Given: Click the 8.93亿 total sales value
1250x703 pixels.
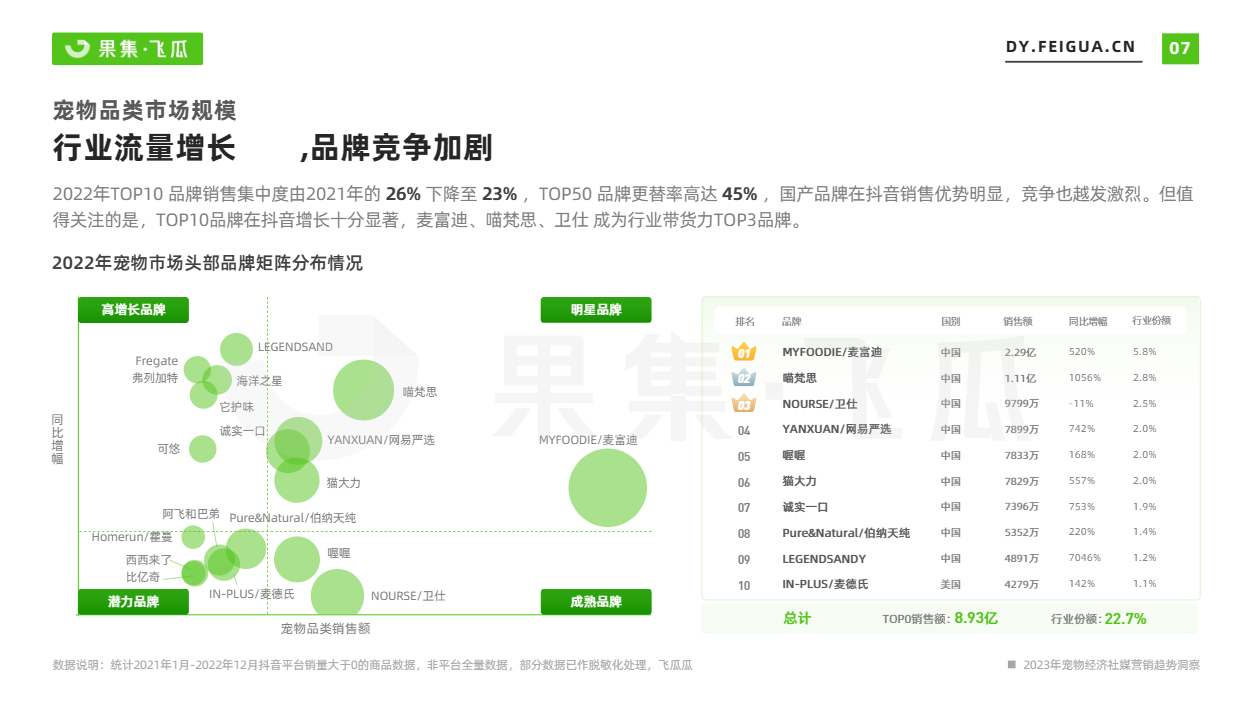Looking at the screenshot, I should 976,618.
